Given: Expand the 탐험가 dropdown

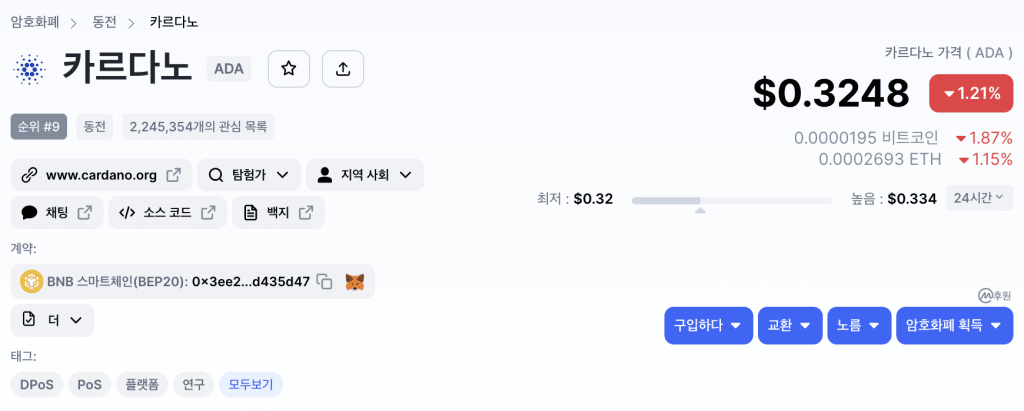Looking at the screenshot, I should [x=249, y=175].
